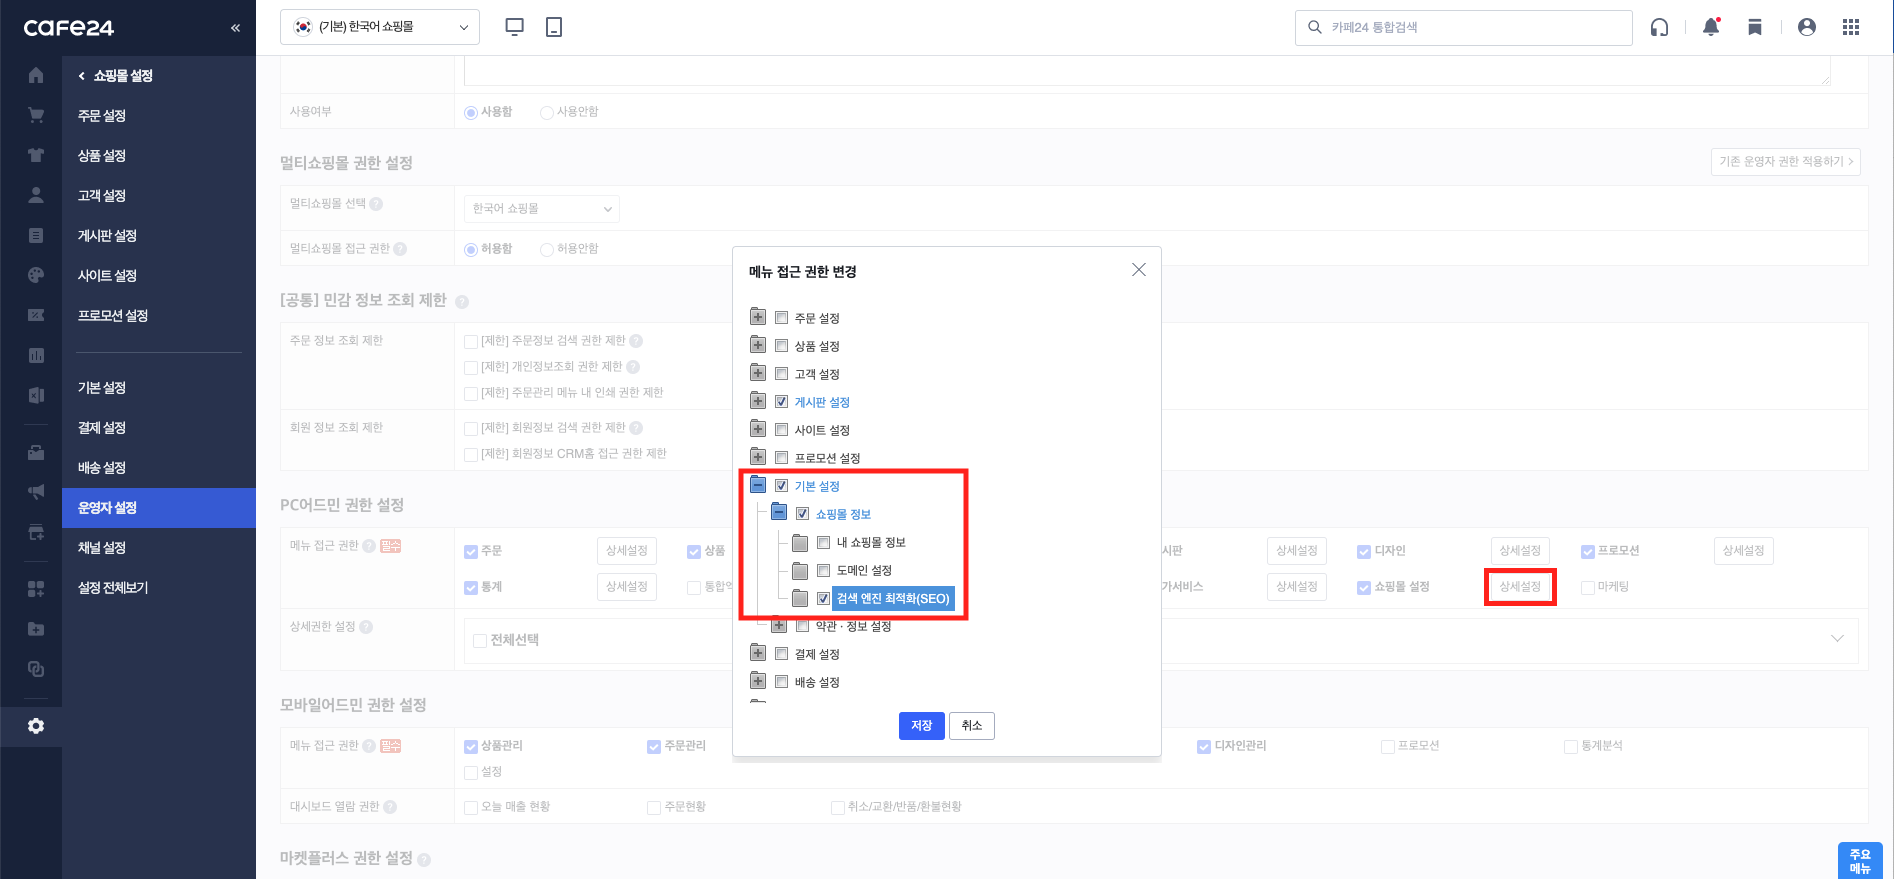The height and width of the screenshot is (879, 1894).
Task: Click the 저장 save button
Action: (921, 726)
